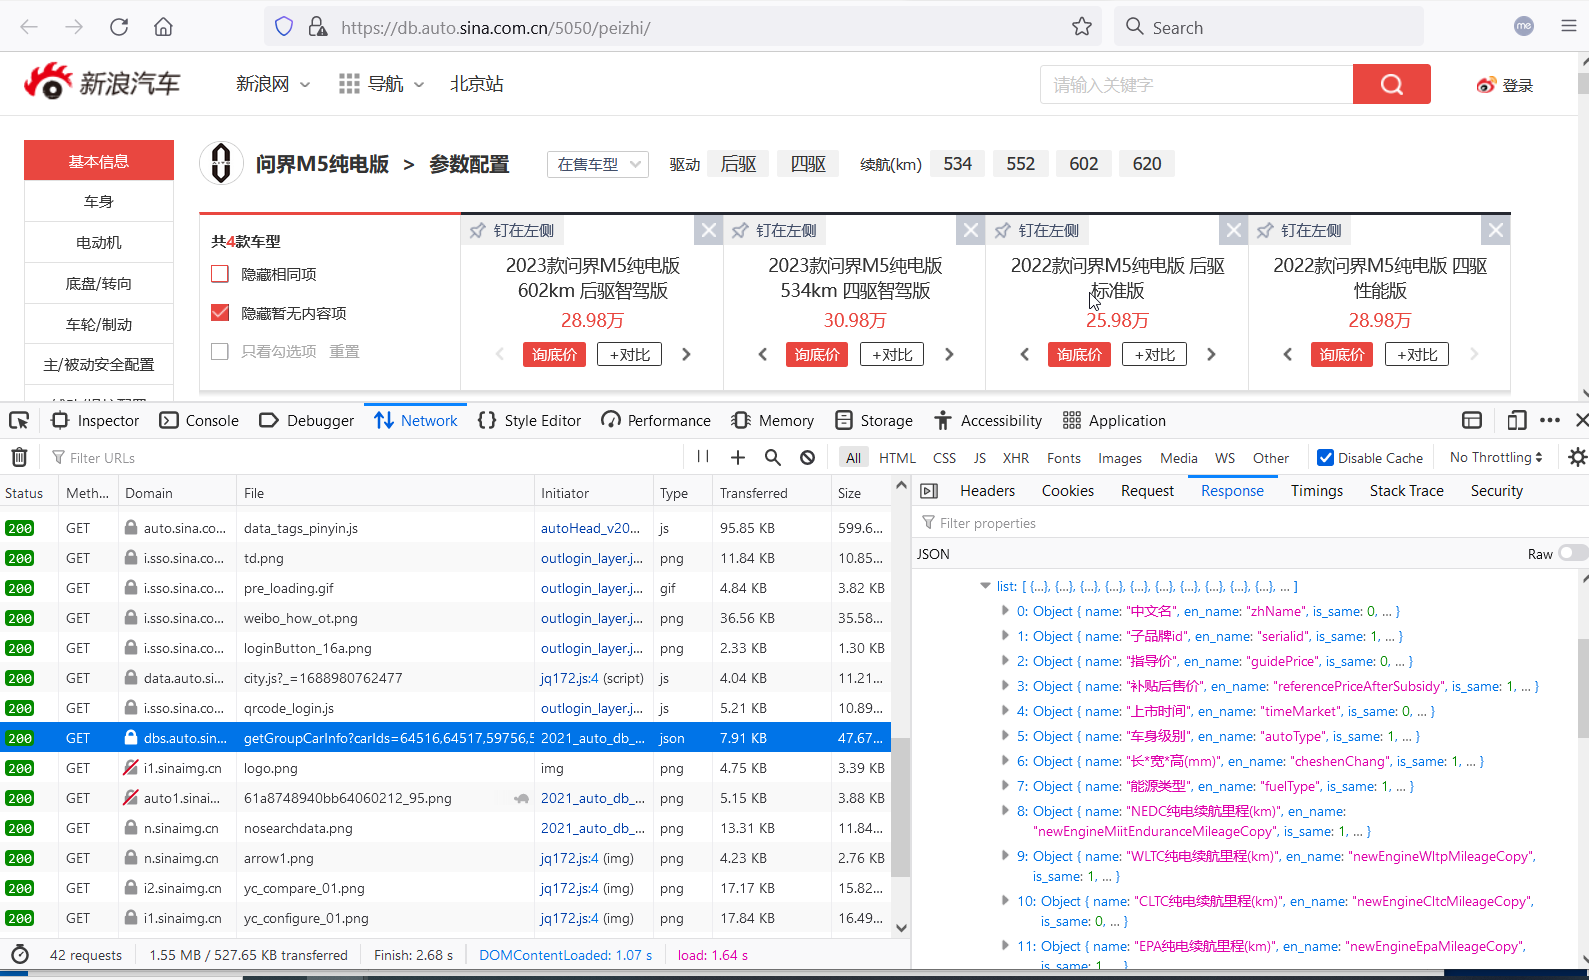1589x980 pixels.
Task: Pin 2023款 534km 四驱智驾版 to left
Action: point(775,231)
